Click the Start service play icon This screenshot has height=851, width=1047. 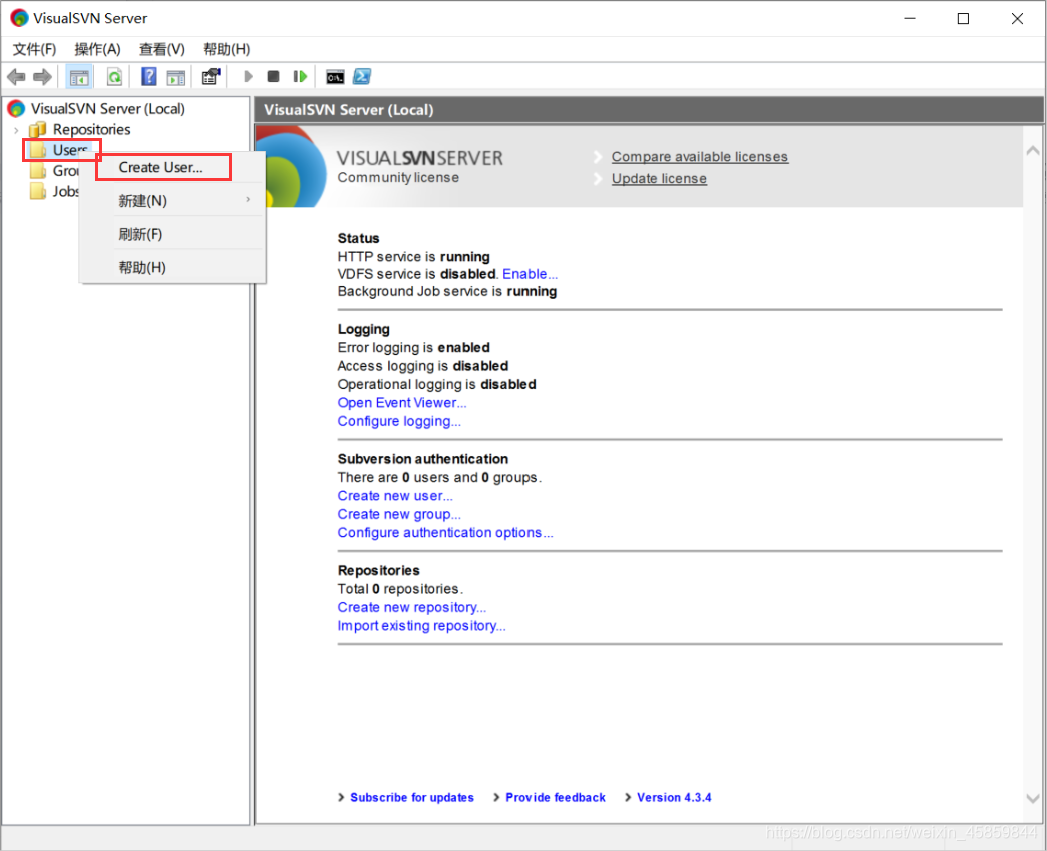tap(248, 76)
